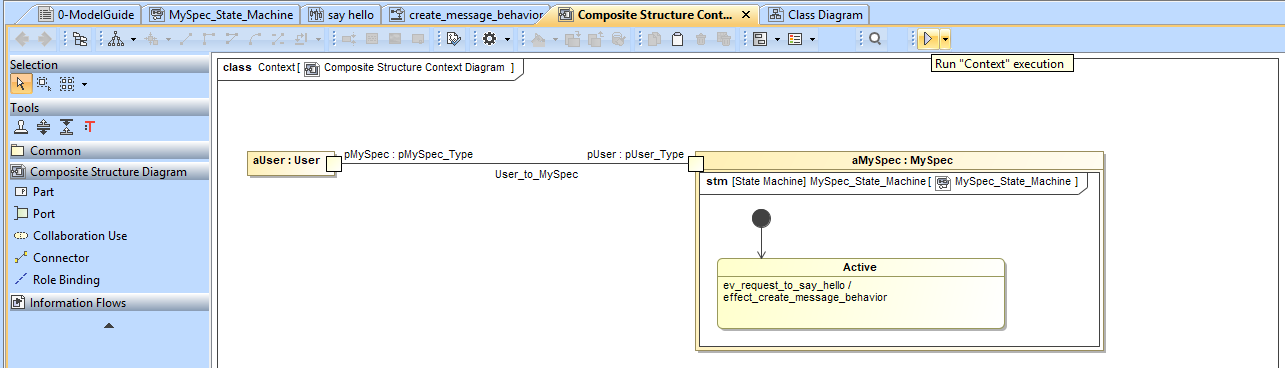The image size is (1285, 368).
Task: Click the compartment layout icon in the toolbar
Action: [x=760, y=39]
